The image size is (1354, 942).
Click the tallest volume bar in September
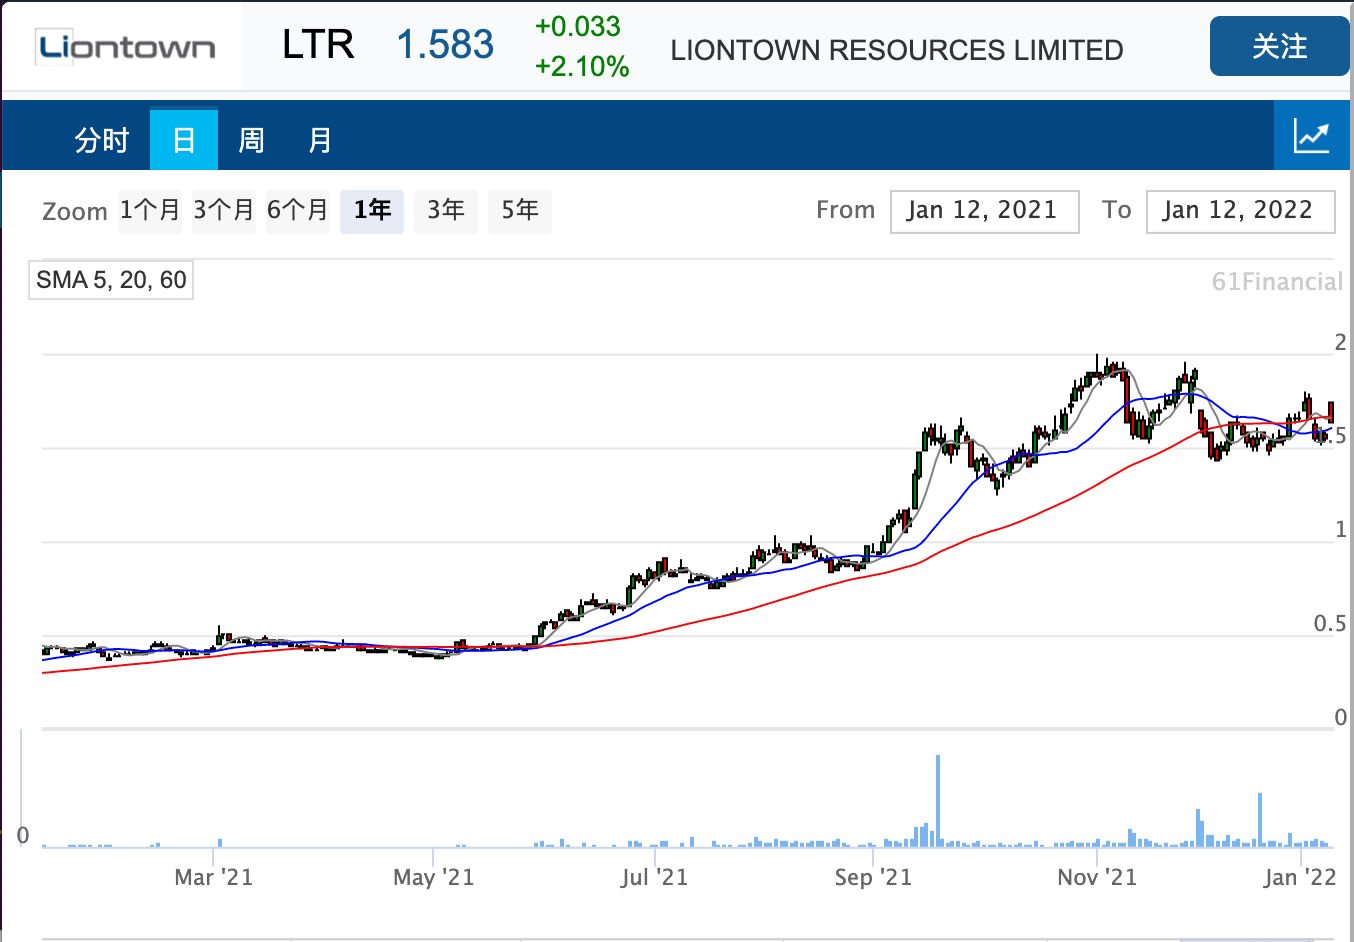pos(938,801)
